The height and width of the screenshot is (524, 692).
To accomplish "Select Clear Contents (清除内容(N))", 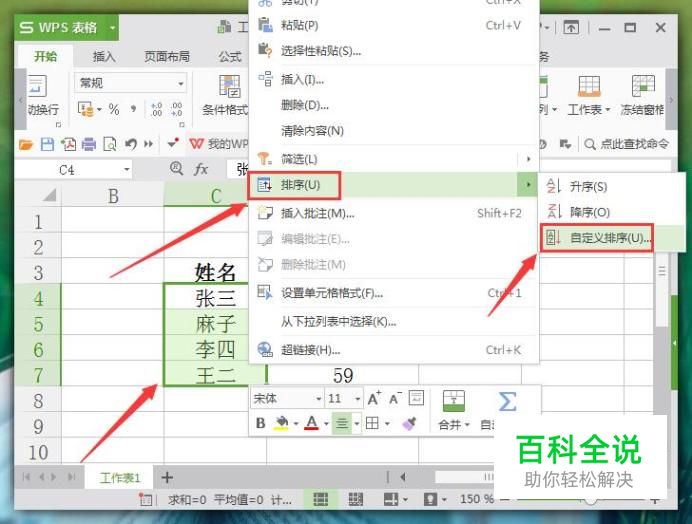I will point(394,131).
